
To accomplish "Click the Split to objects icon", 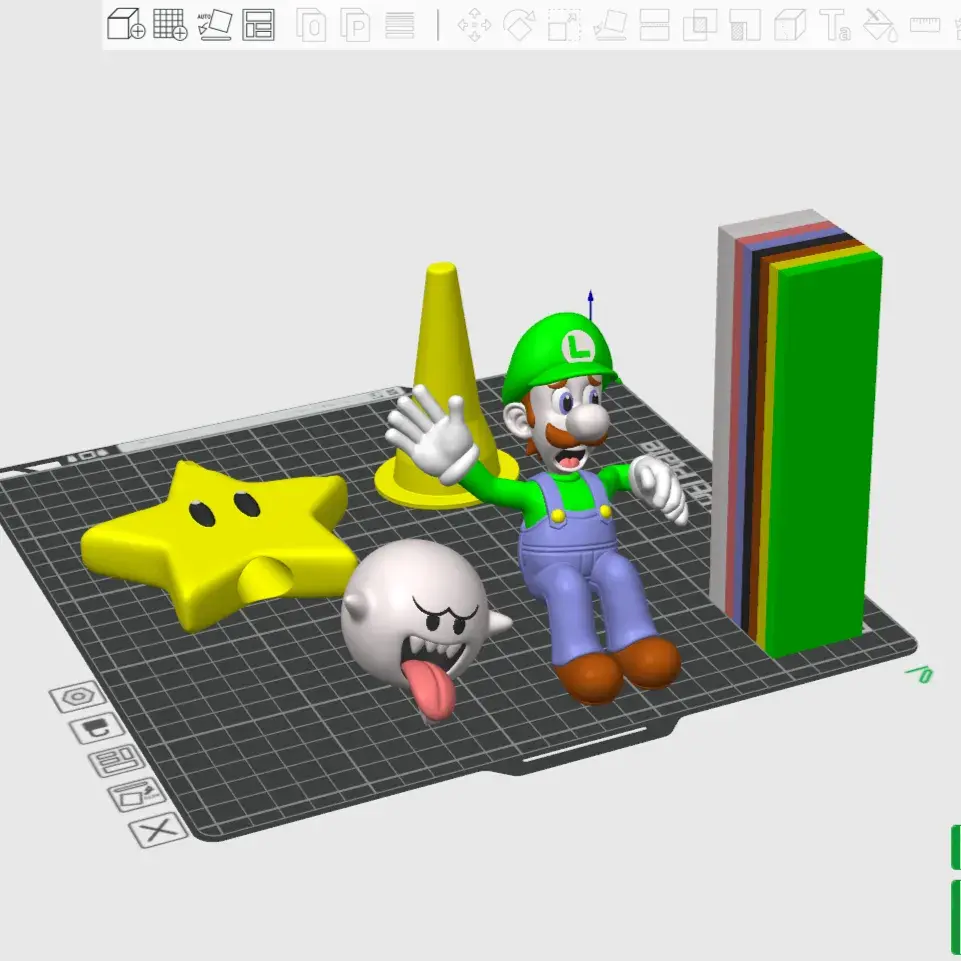I will (x=311, y=25).
